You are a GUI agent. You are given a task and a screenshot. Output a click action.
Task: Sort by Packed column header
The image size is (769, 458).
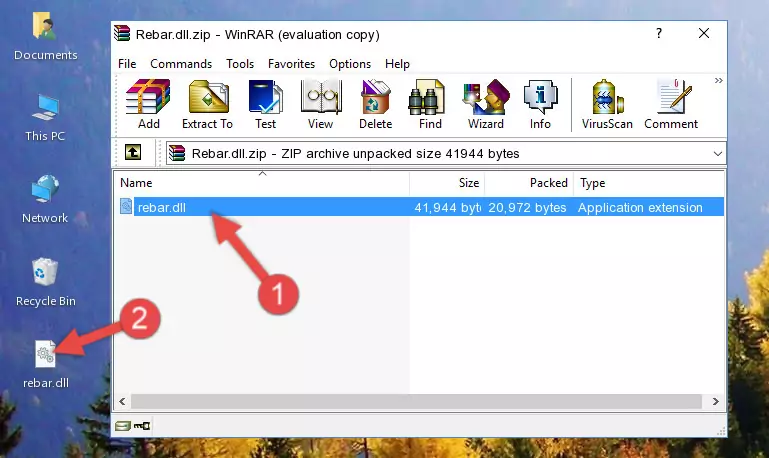(x=529, y=183)
